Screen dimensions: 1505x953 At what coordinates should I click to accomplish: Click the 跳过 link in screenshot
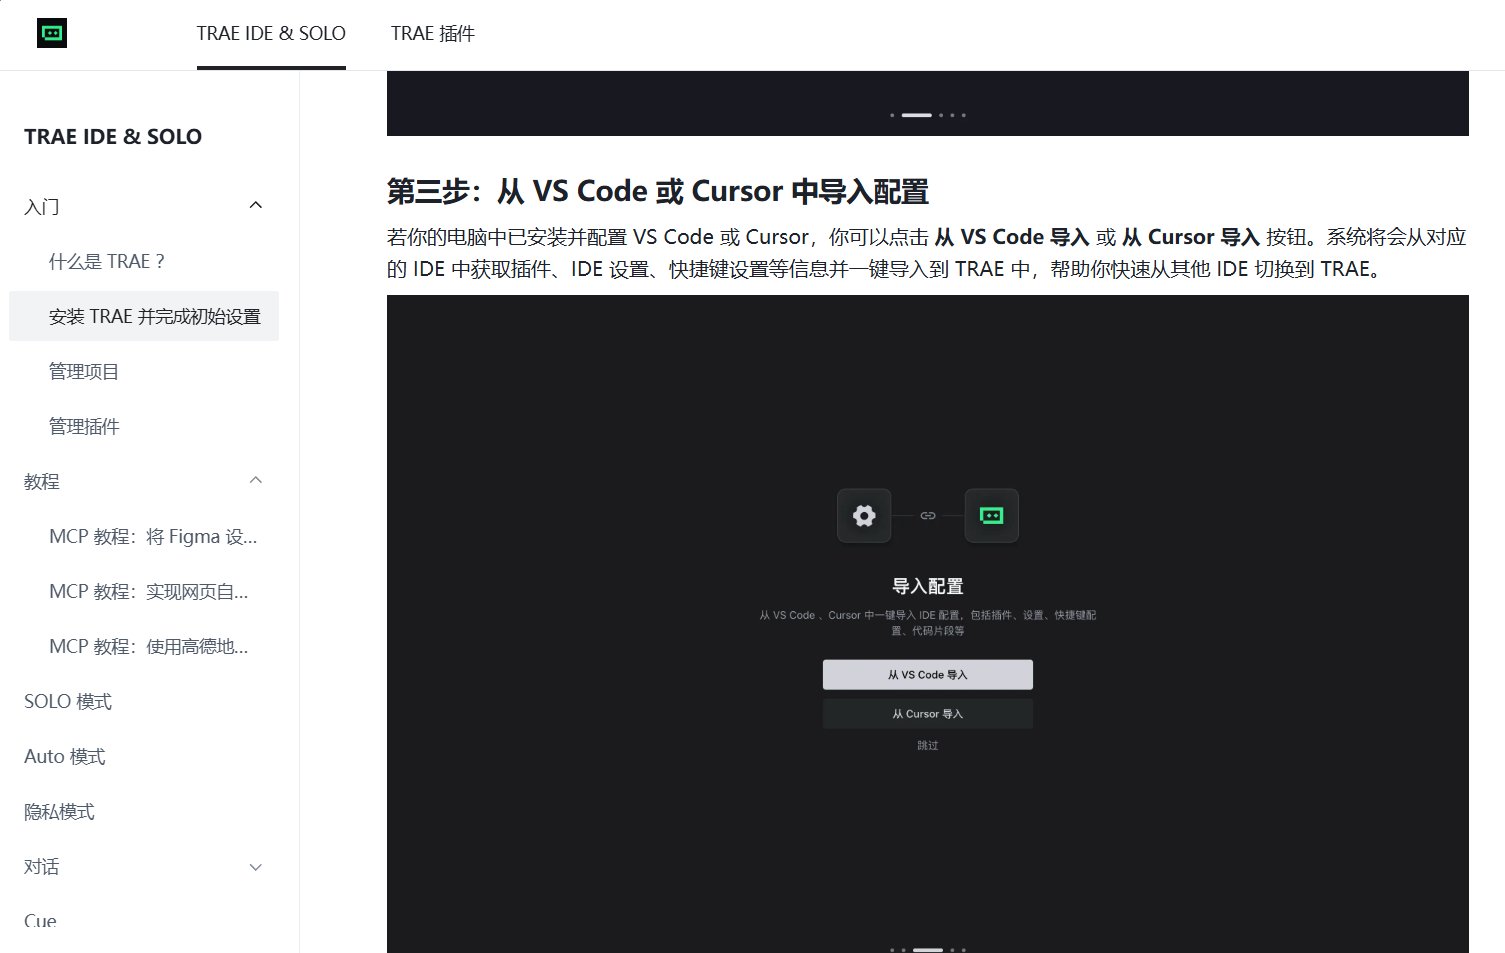coord(928,746)
